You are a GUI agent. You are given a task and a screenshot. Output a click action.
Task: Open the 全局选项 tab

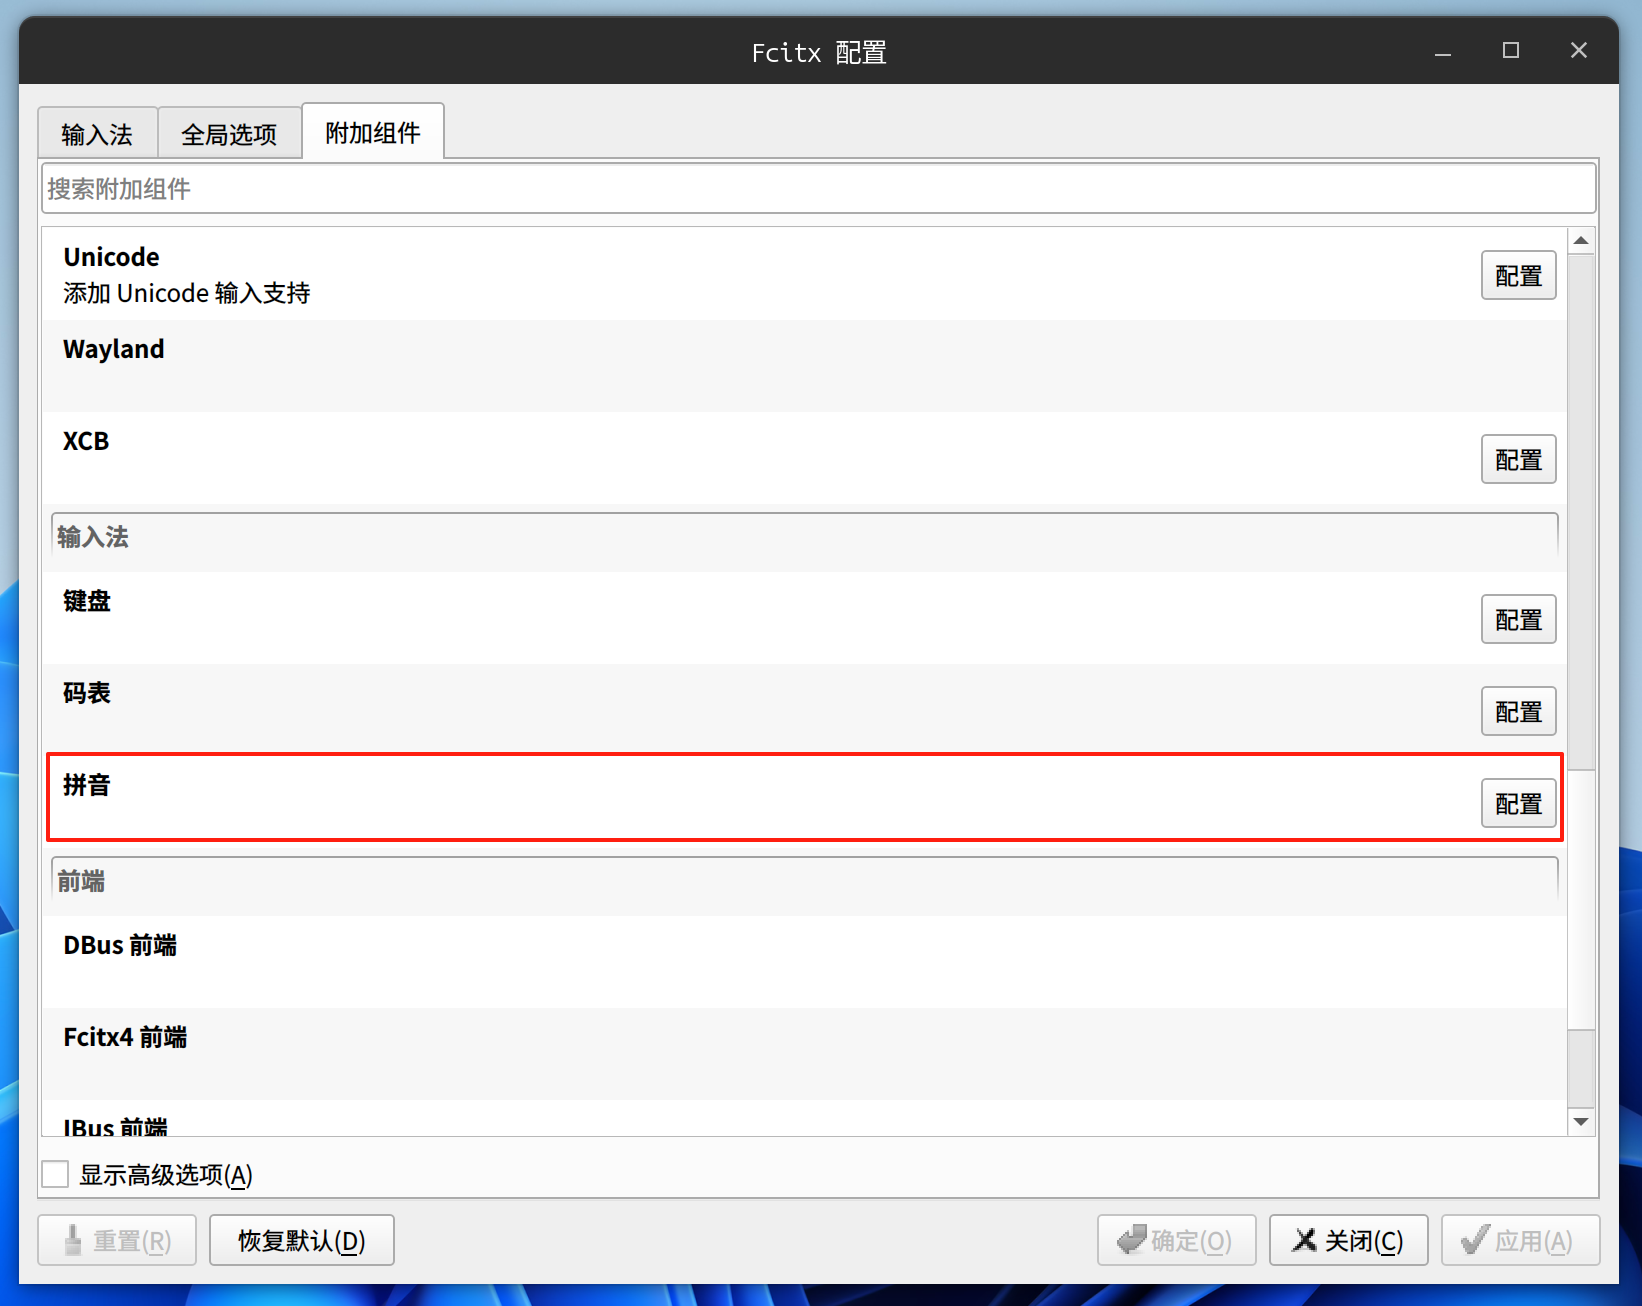coord(229,134)
